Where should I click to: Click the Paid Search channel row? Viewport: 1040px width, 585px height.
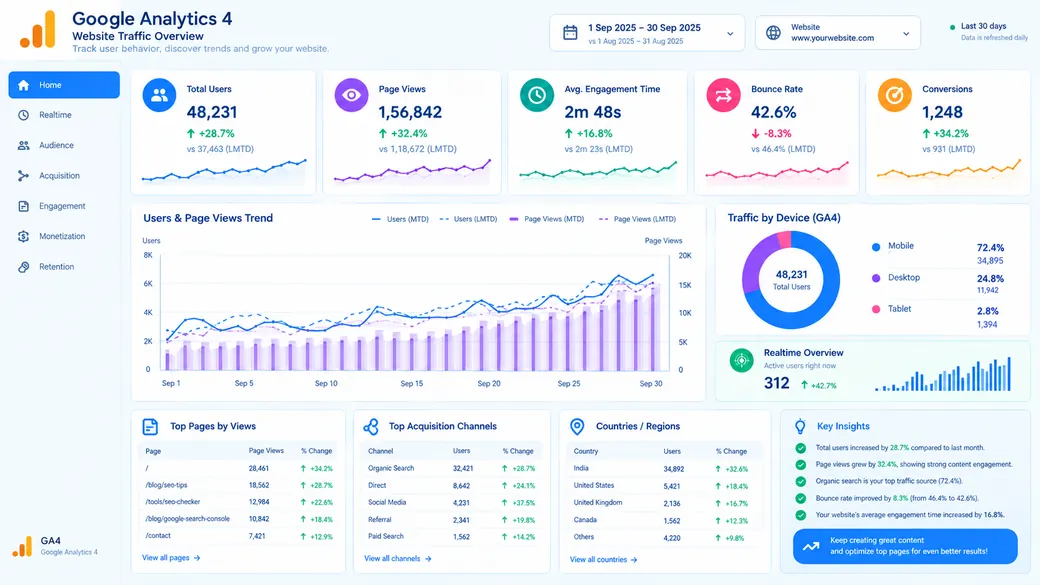click(452, 536)
